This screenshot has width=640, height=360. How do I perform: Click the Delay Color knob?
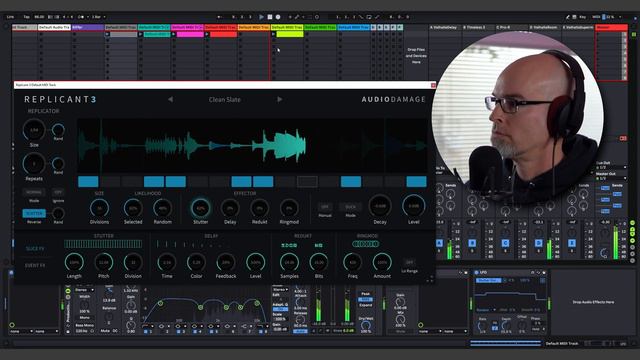(196, 262)
